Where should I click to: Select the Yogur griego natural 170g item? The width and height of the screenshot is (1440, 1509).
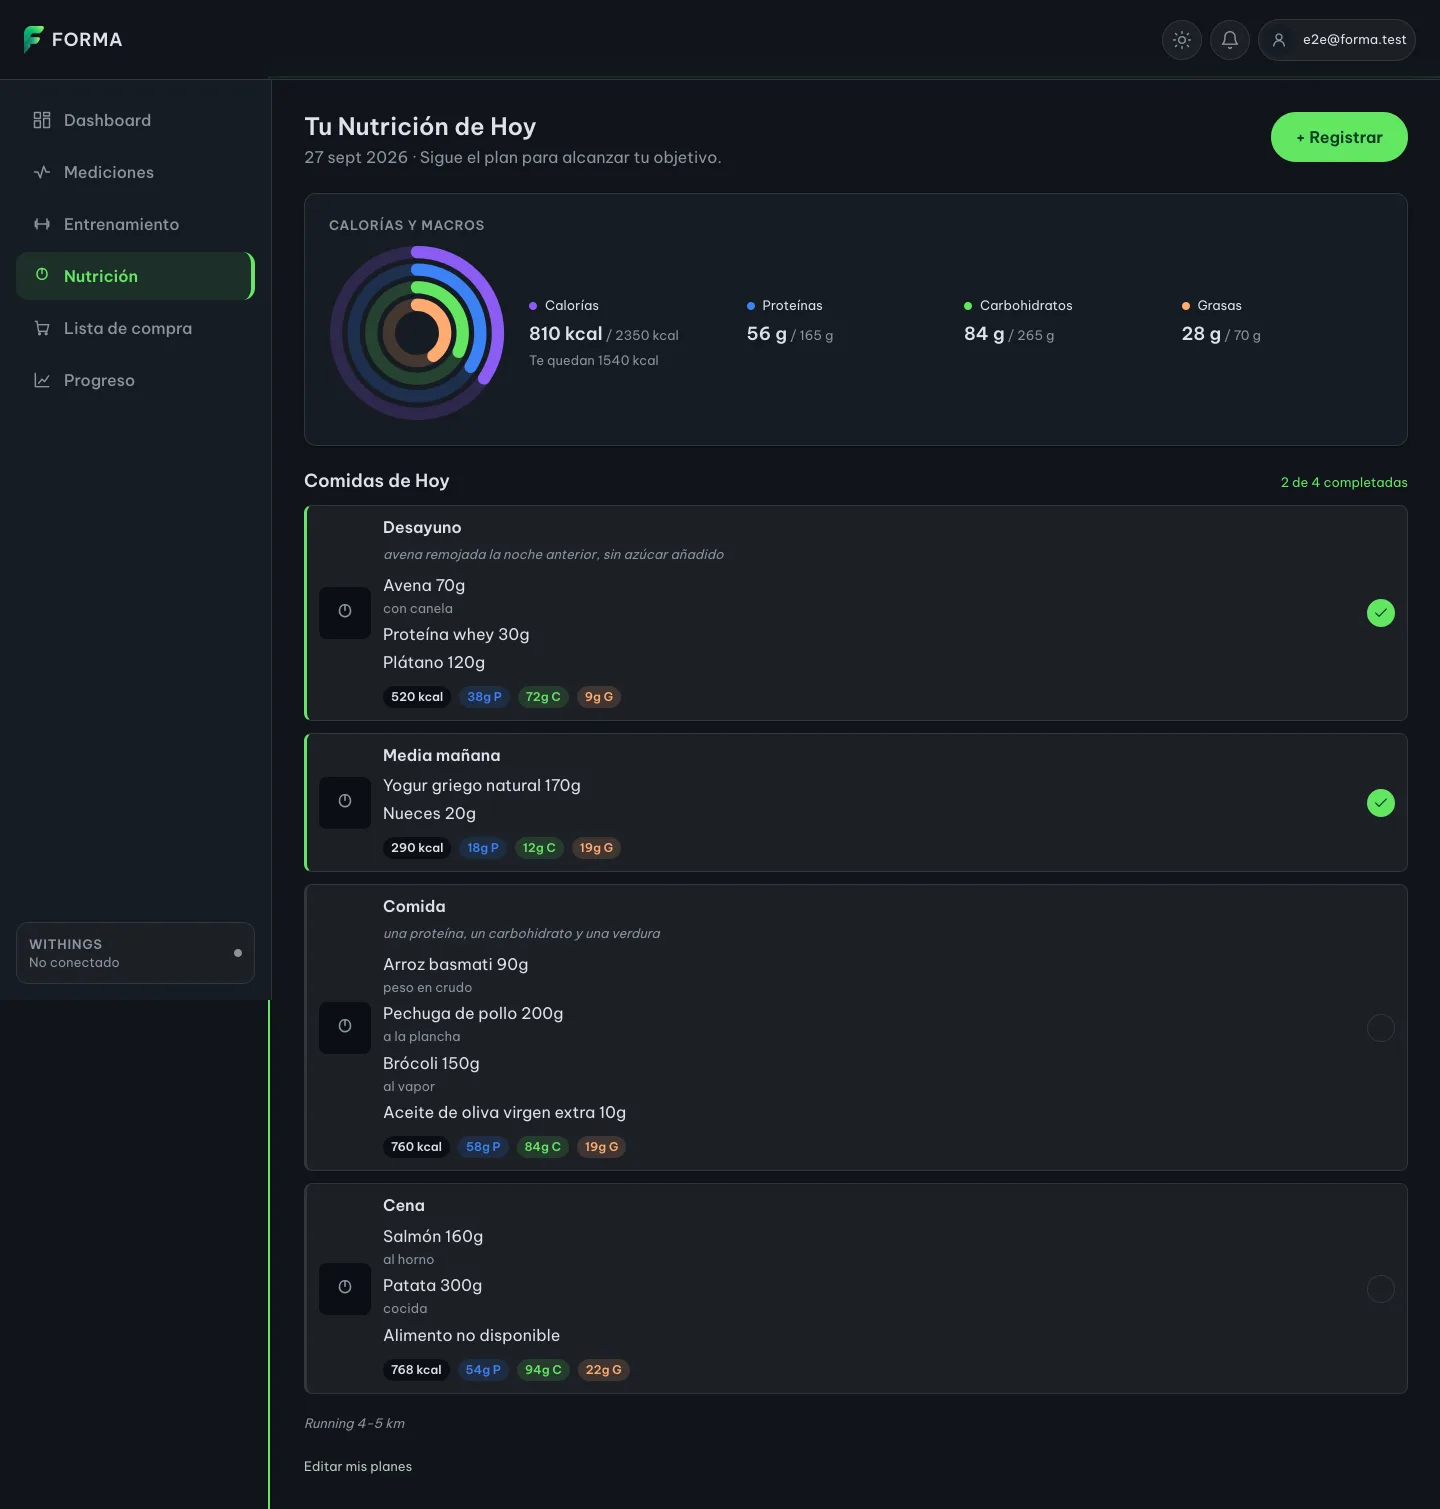click(482, 785)
